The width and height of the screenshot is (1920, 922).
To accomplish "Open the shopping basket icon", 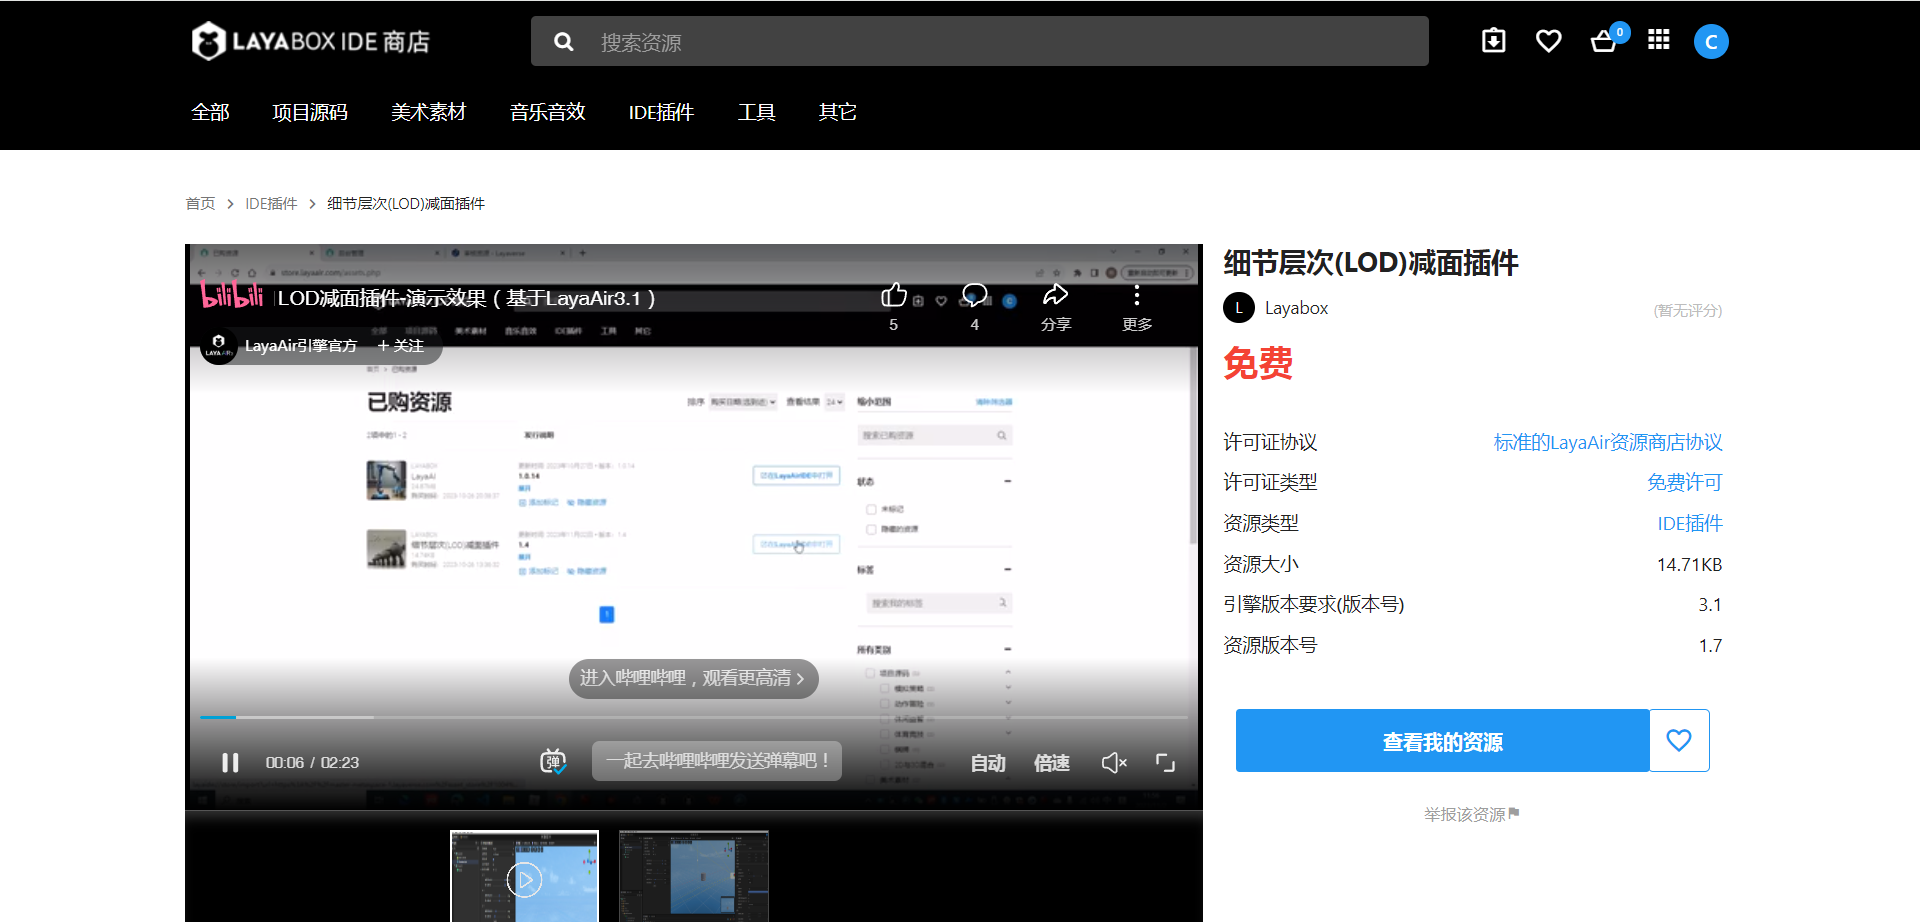I will [1604, 41].
